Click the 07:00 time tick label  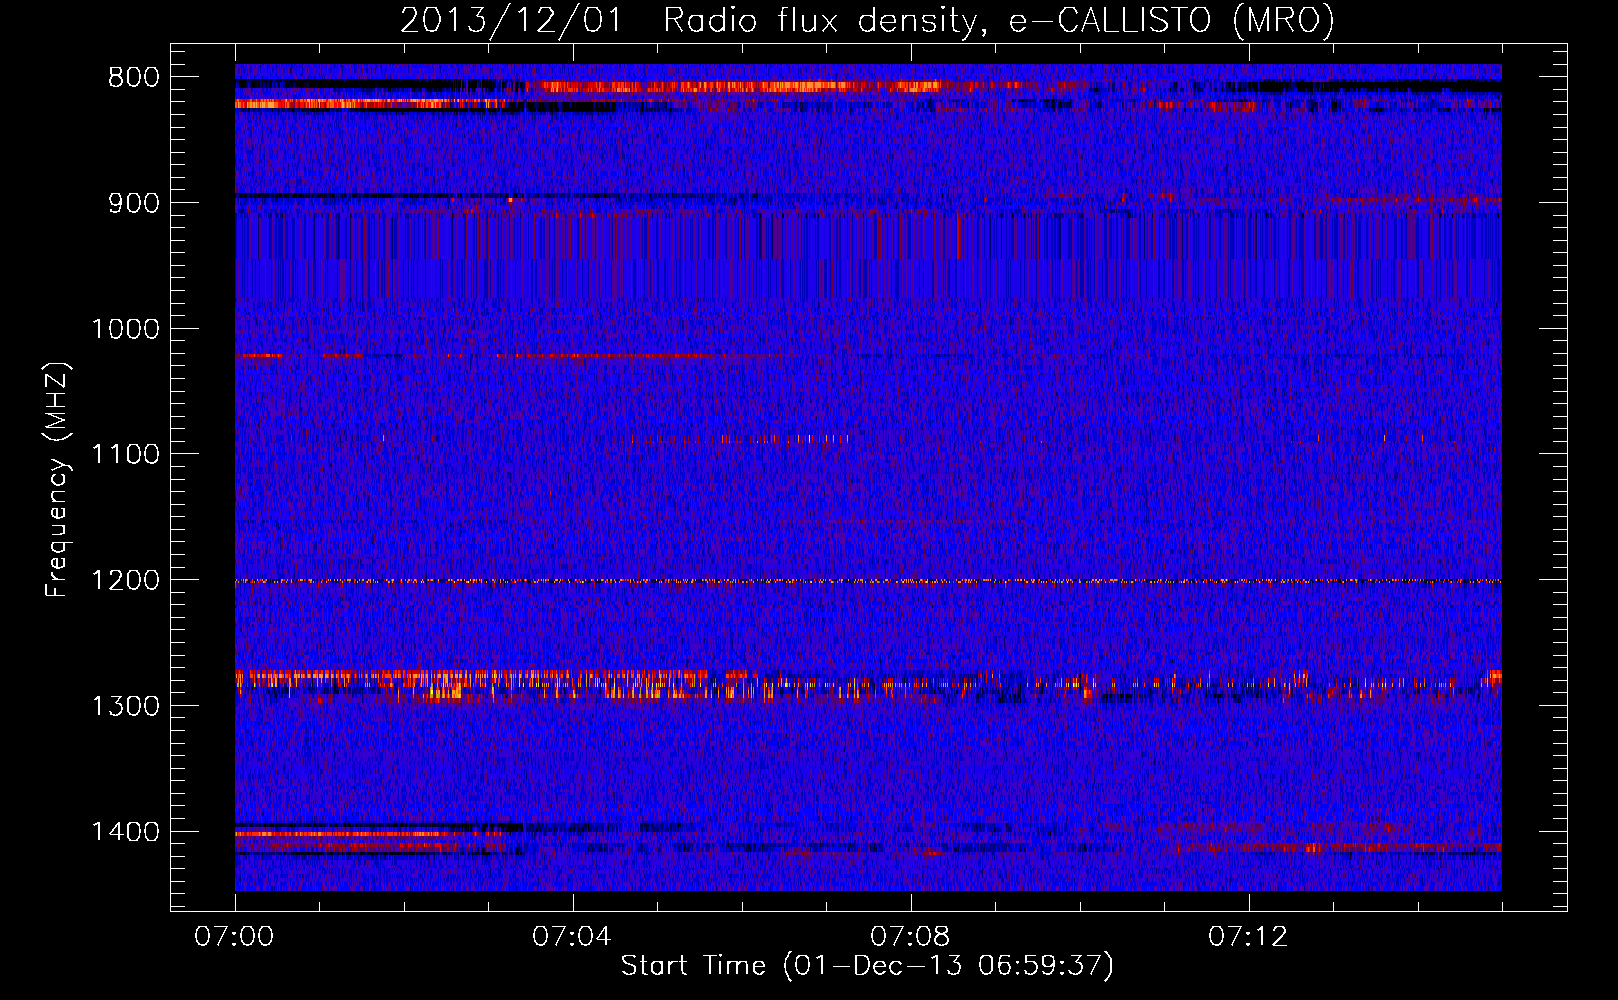[234, 937]
